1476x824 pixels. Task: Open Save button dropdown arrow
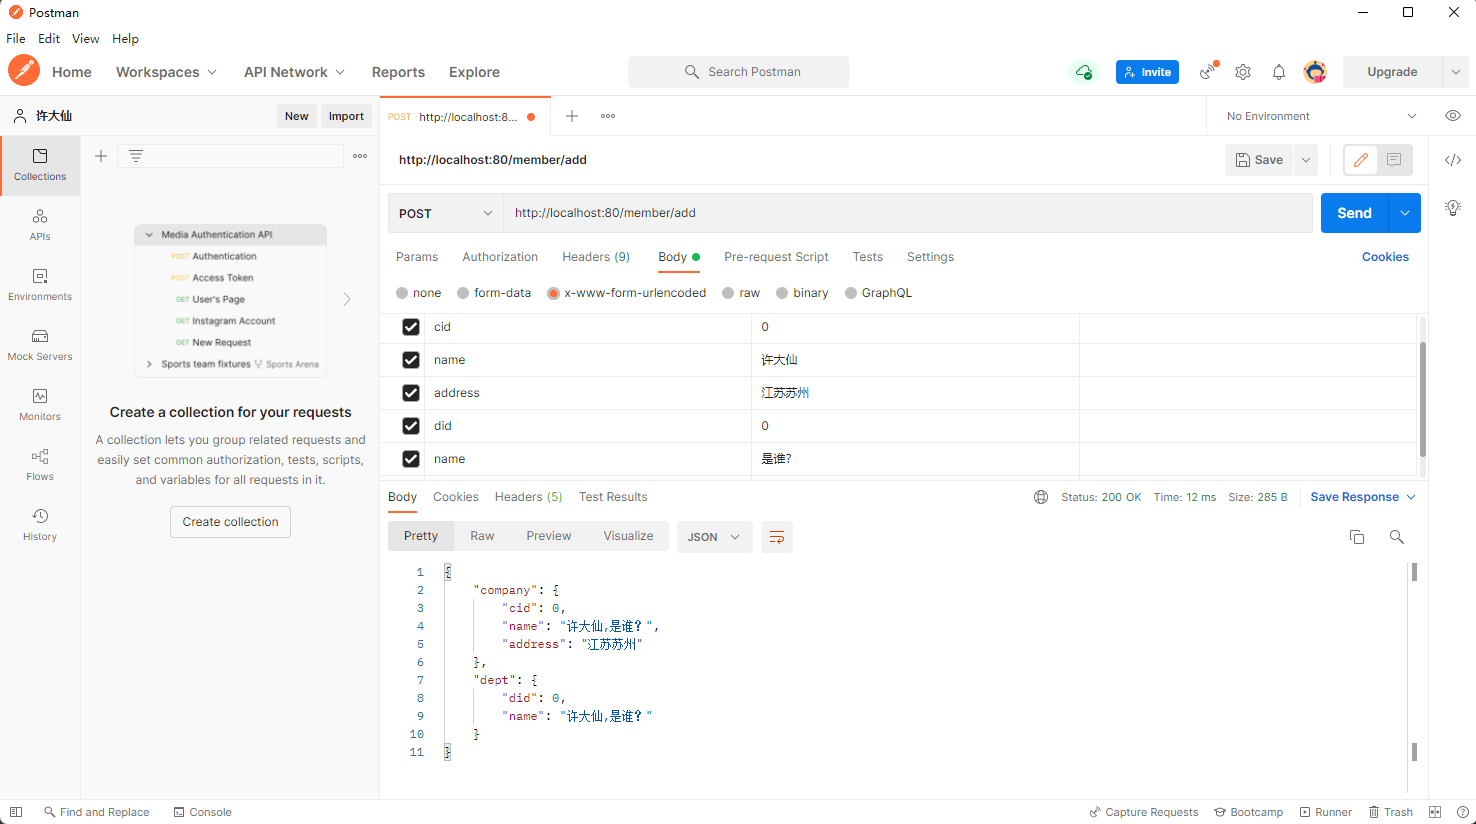tap(1306, 160)
